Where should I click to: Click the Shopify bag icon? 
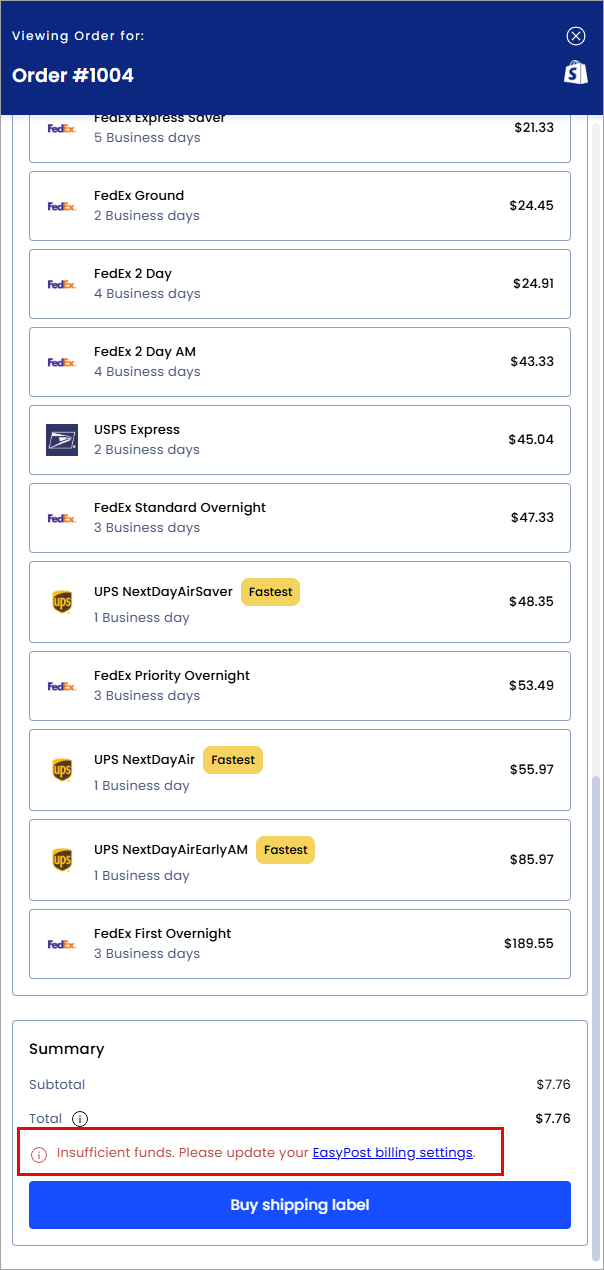click(576, 72)
